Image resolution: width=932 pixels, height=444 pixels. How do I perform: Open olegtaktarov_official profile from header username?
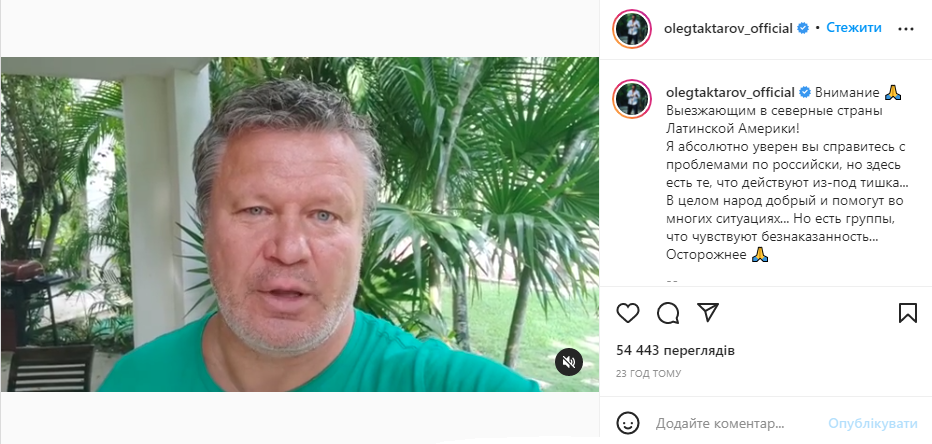tap(729, 29)
